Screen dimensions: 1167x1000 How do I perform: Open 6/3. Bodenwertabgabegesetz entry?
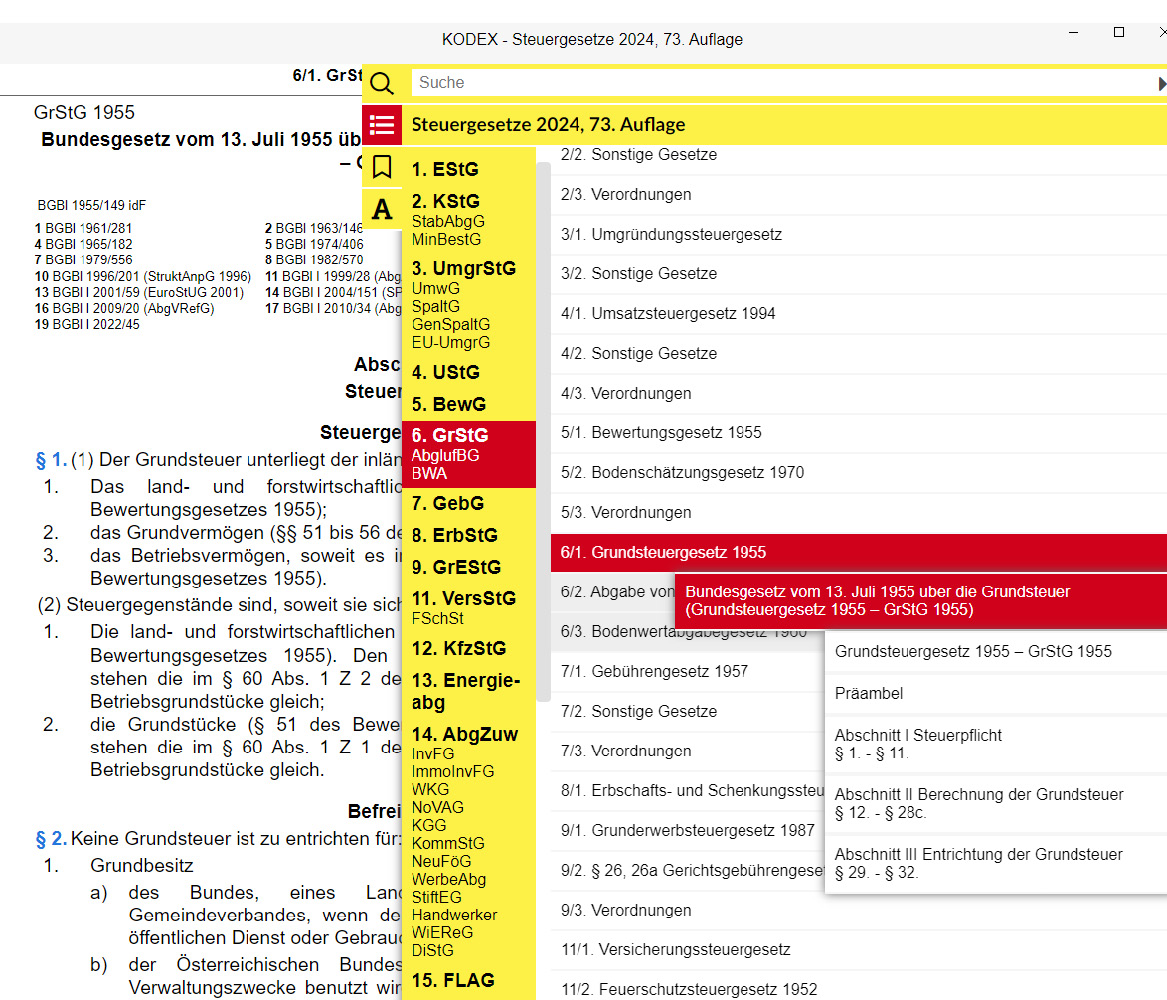688,632
